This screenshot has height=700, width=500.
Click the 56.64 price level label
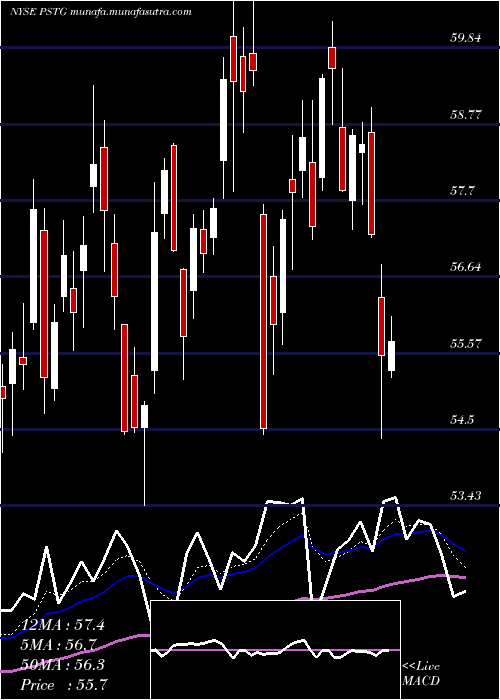(466, 267)
